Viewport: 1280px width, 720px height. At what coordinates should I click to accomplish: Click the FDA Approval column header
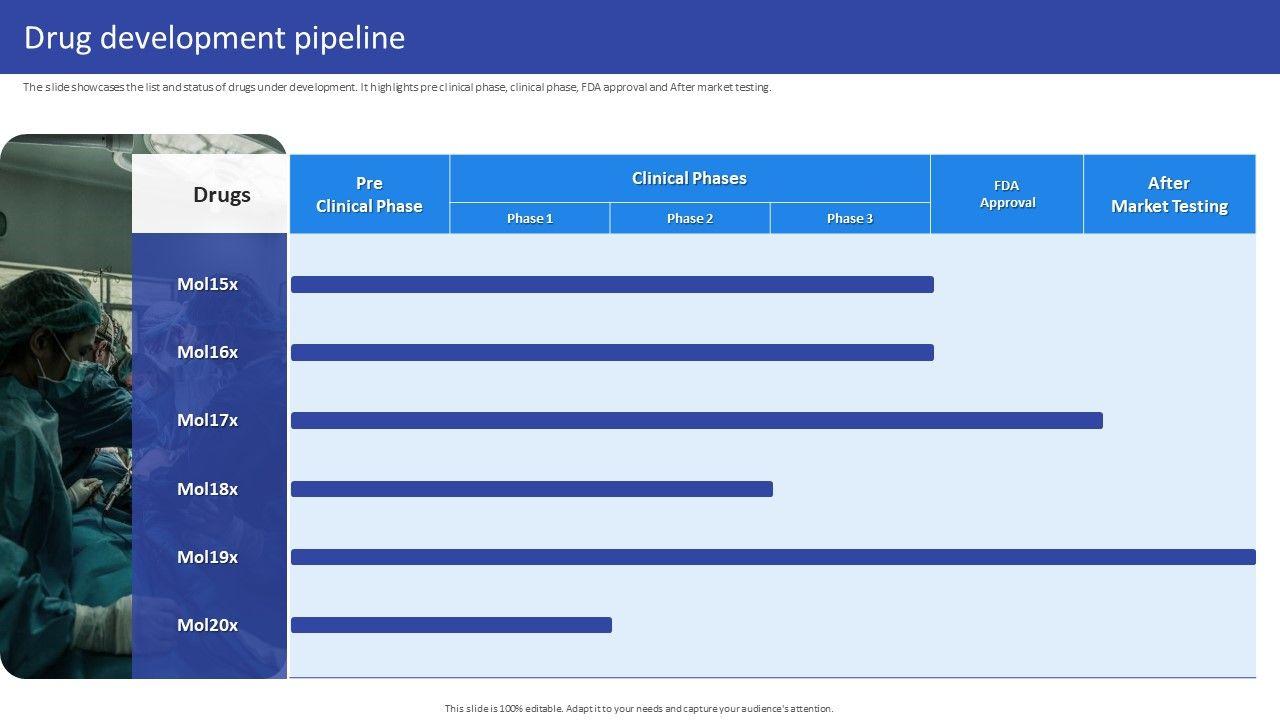(x=1007, y=194)
